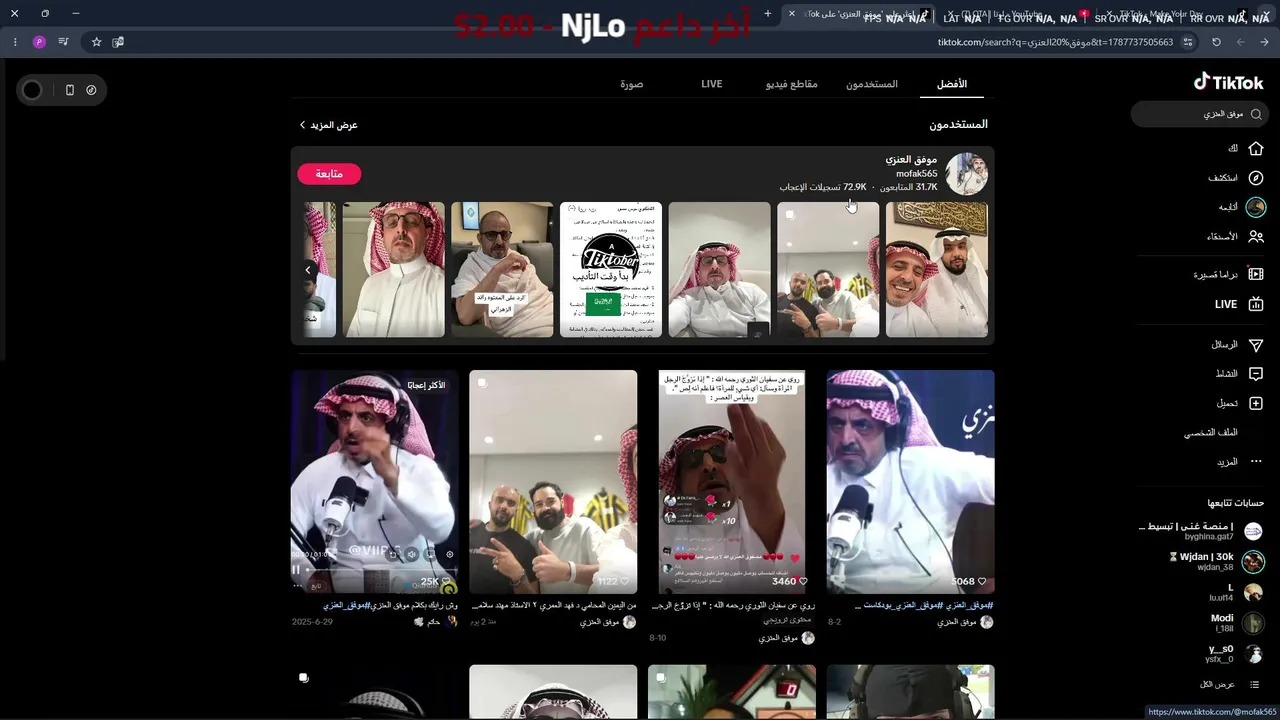This screenshot has height=720, width=1280.
Task: Open author حاكم under the 25K video
Action: pyautogui.click(x=435, y=622)
